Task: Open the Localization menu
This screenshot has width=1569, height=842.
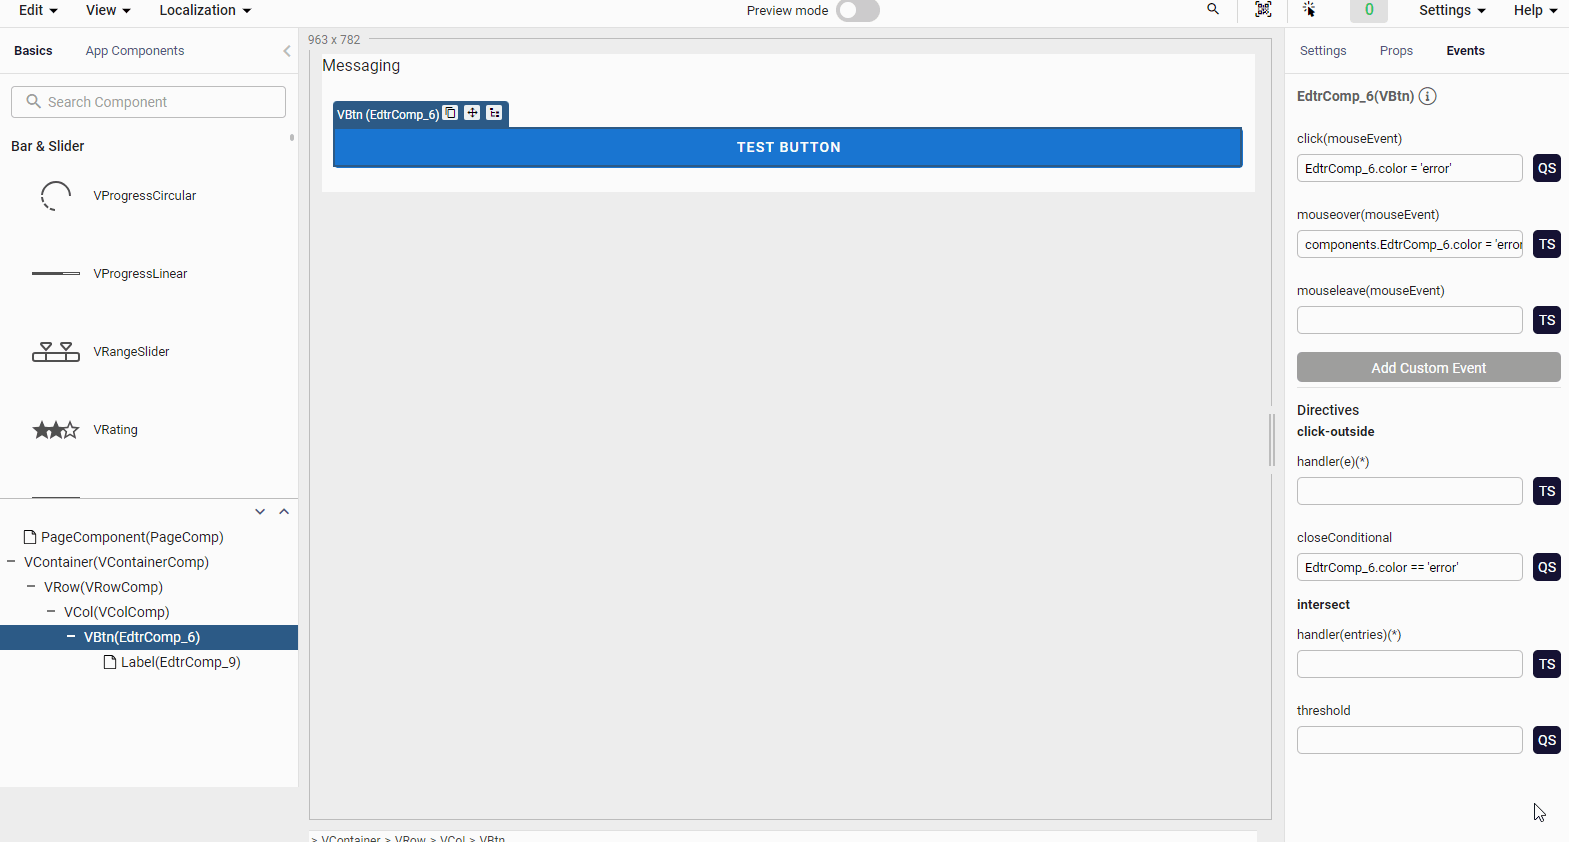Action: click(x=204, y=10)
